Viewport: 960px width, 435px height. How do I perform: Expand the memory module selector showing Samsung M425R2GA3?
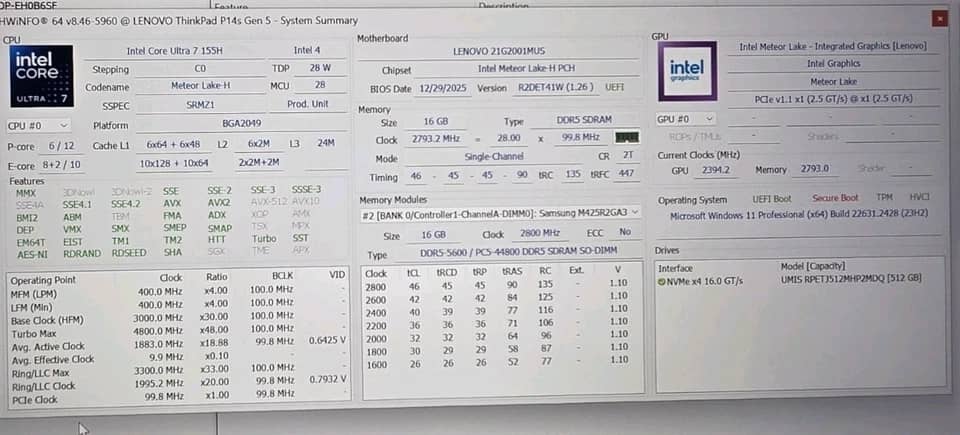click(500, 213)
